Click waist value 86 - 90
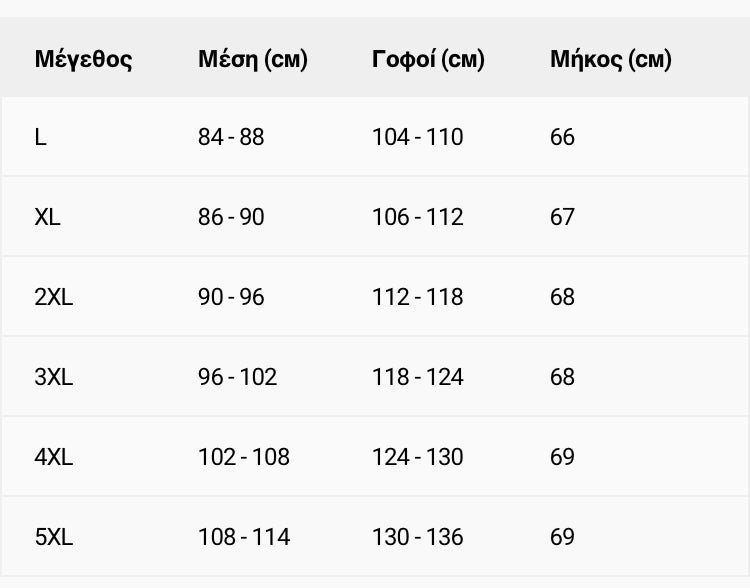Viewport: 750px width, 588px height. (x=231, y=217)
